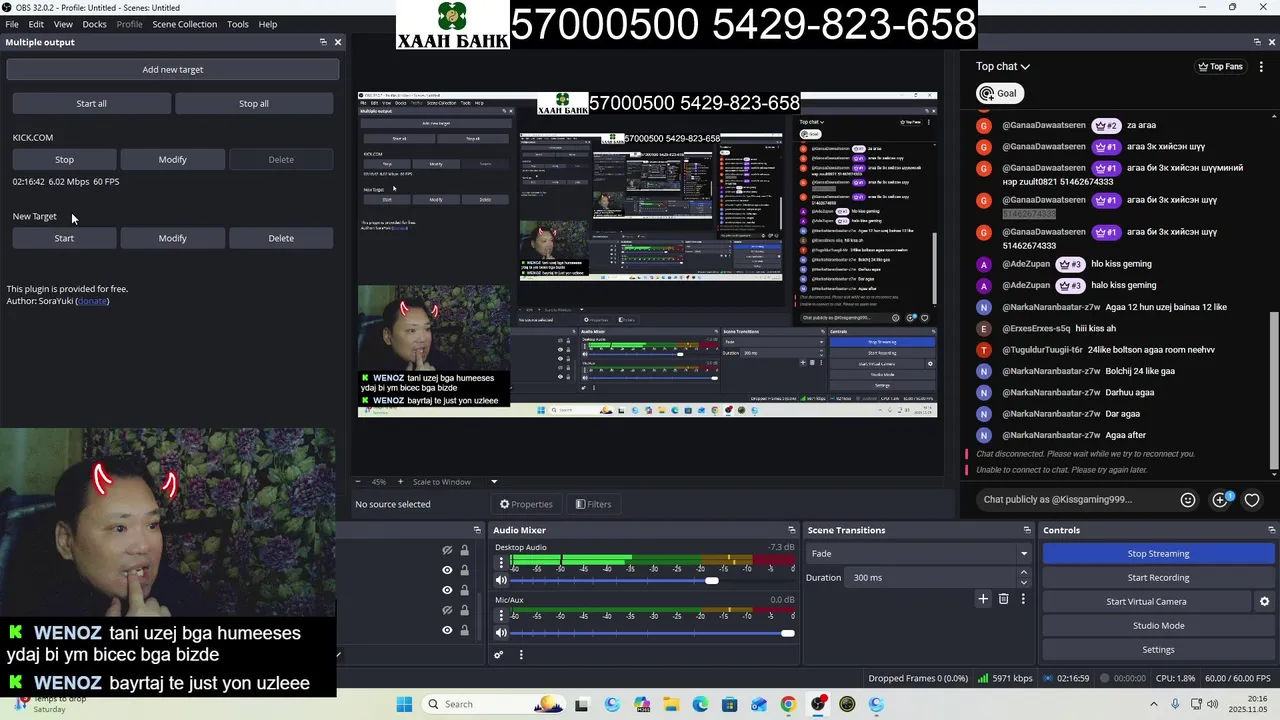
Task: Open Windows Start menu
Action: [404, 704]
